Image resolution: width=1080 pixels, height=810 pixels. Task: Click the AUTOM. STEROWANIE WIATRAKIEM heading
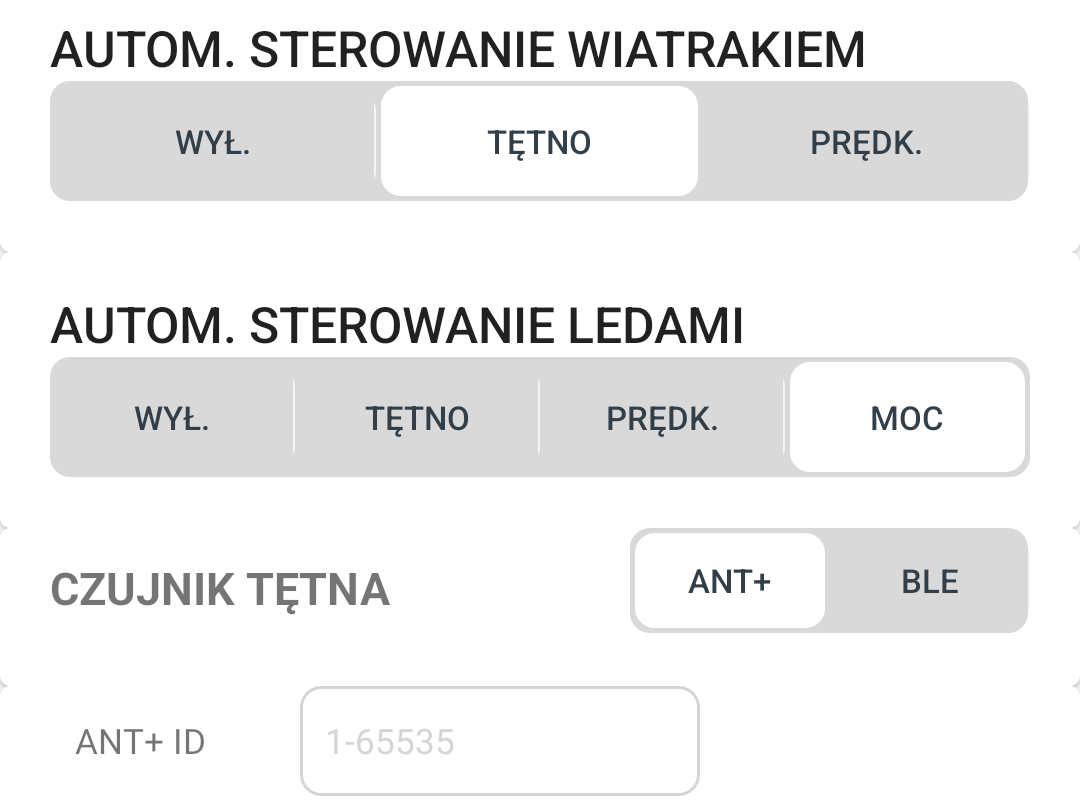[458, 50]
